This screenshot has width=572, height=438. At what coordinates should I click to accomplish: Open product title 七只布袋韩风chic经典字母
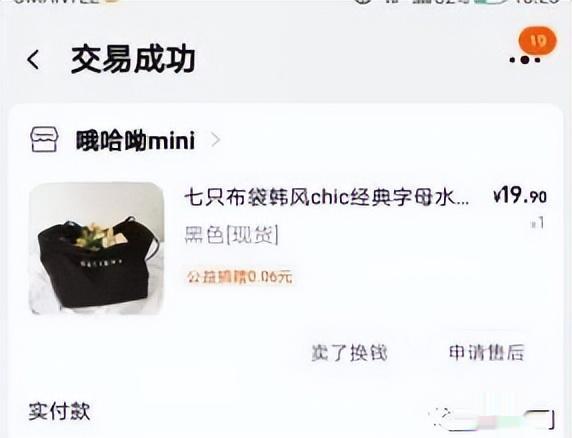pos(327,198)
